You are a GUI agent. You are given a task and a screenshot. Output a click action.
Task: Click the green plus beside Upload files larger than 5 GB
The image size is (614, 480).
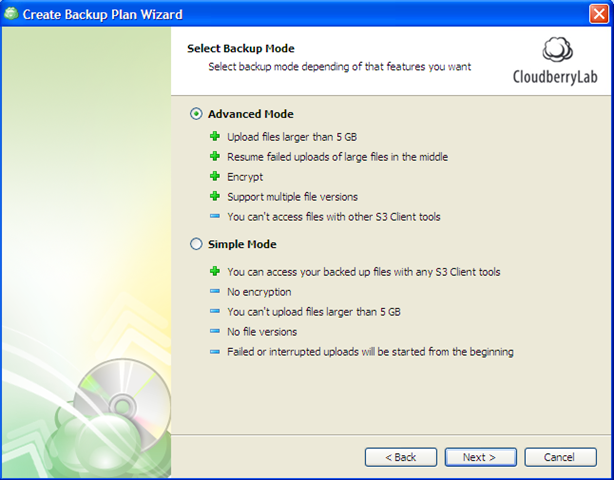point(215,136)
